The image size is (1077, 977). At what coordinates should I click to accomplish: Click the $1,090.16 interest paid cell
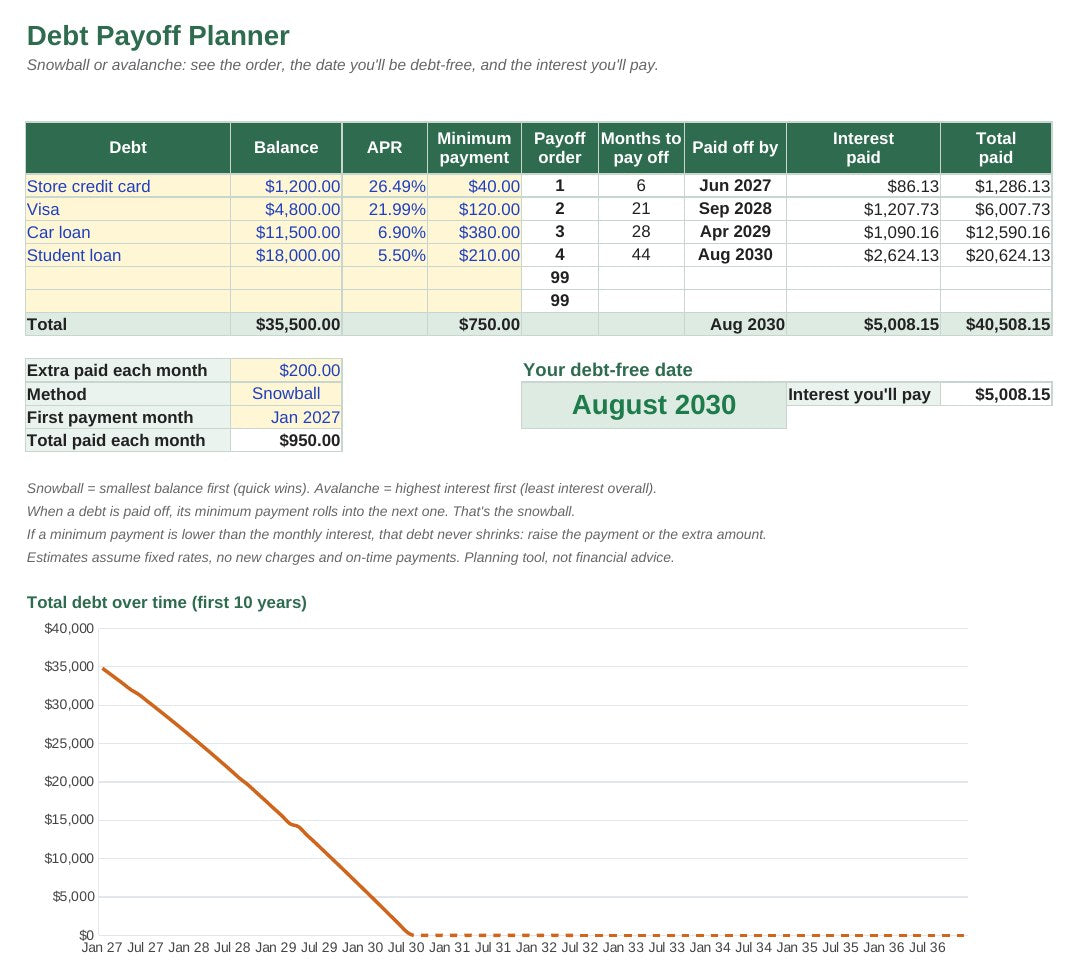pos(863,232)
